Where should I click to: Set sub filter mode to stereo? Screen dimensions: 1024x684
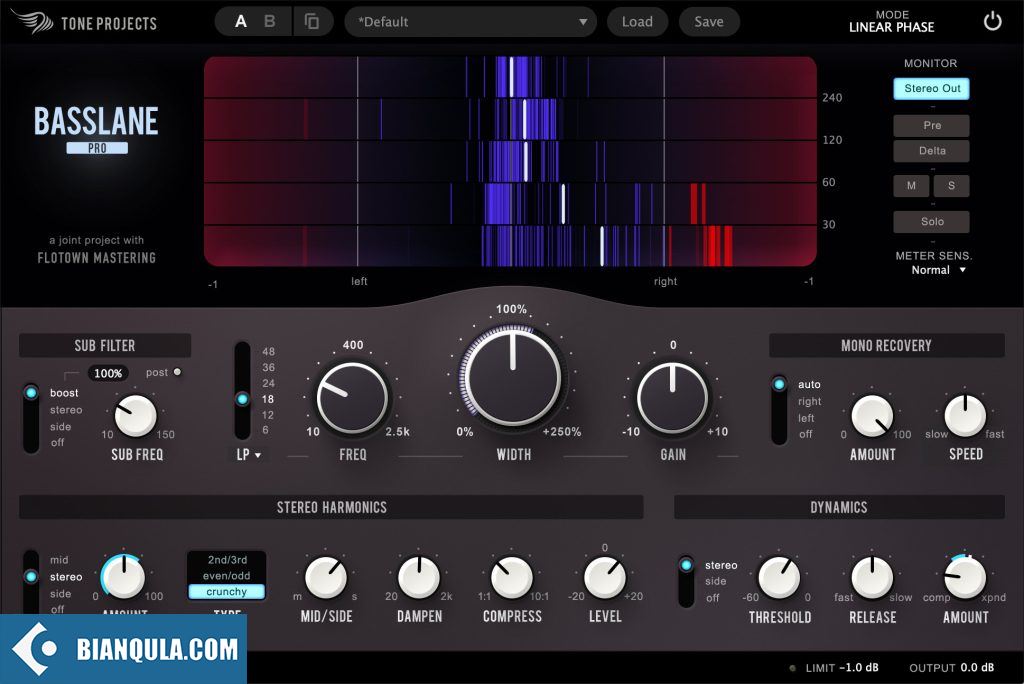(x=66, y=410)
